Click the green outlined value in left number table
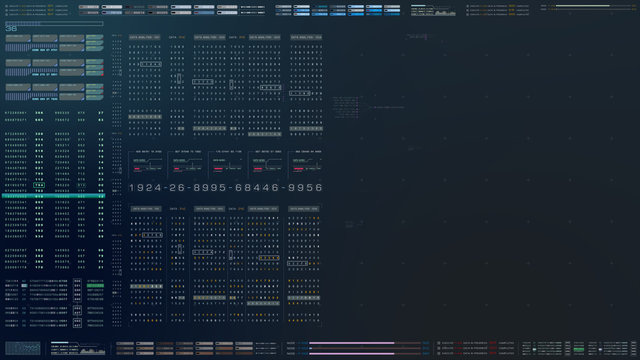640x360 pixels. (39, 185)
